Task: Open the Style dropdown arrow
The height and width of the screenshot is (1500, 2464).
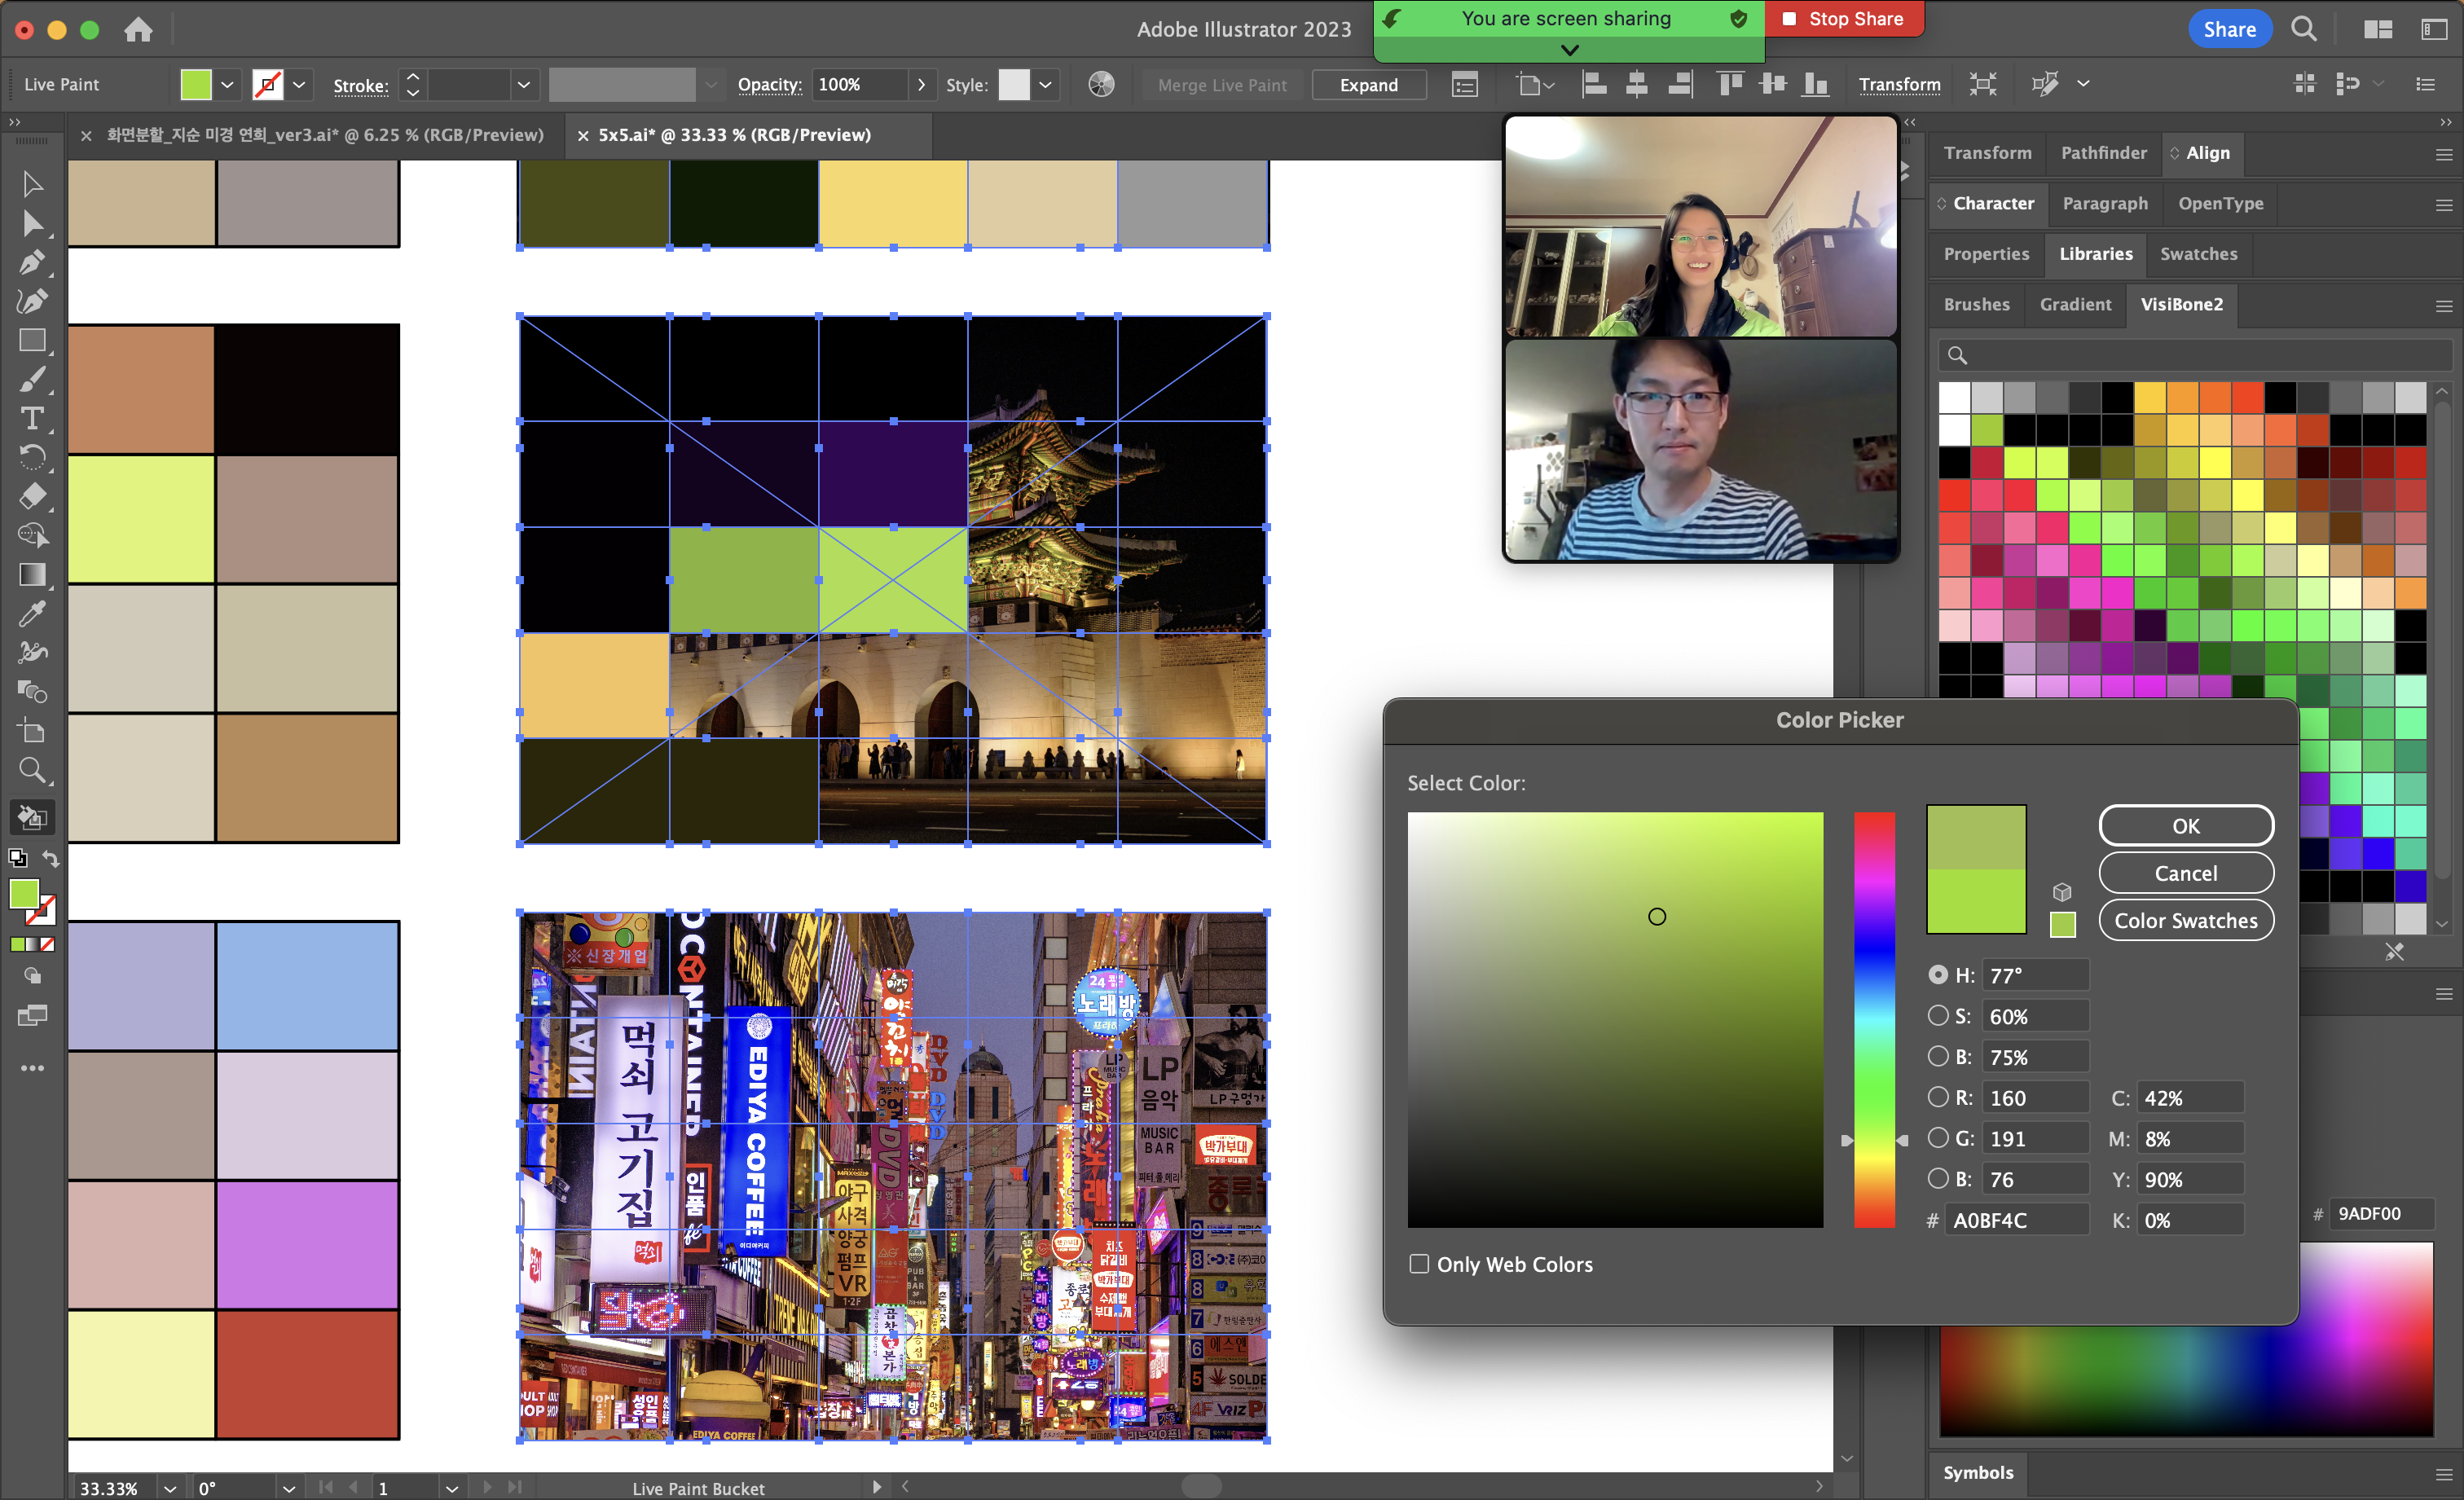Action: (1045, 85)
